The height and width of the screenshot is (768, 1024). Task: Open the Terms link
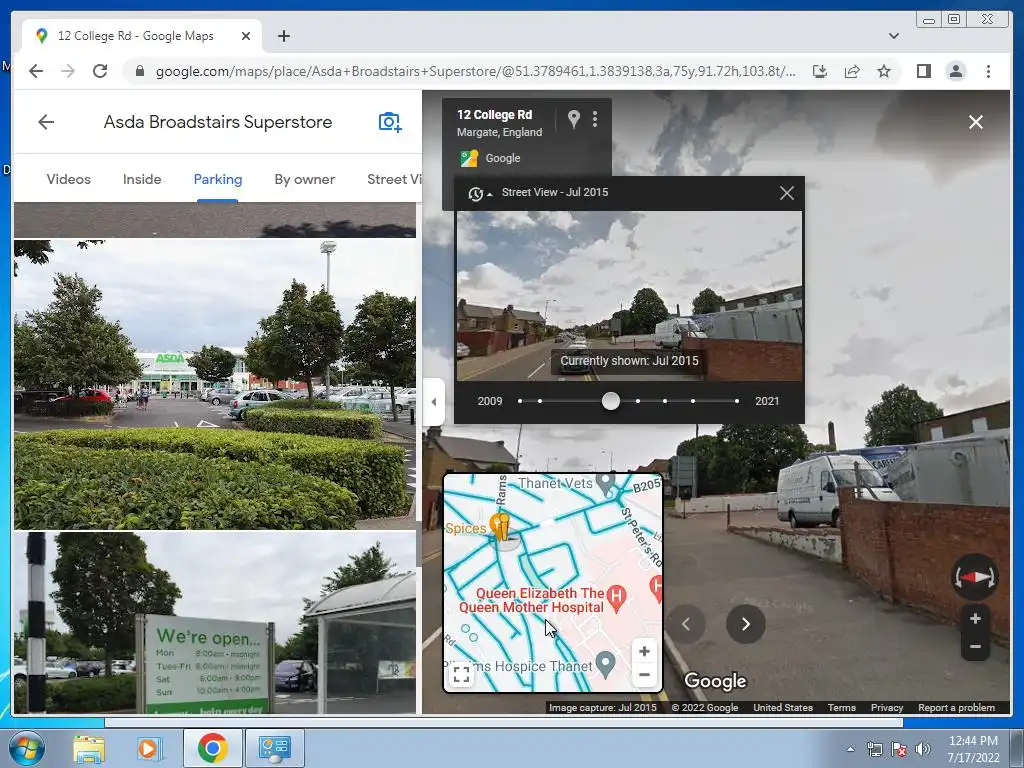pos(841,707)
